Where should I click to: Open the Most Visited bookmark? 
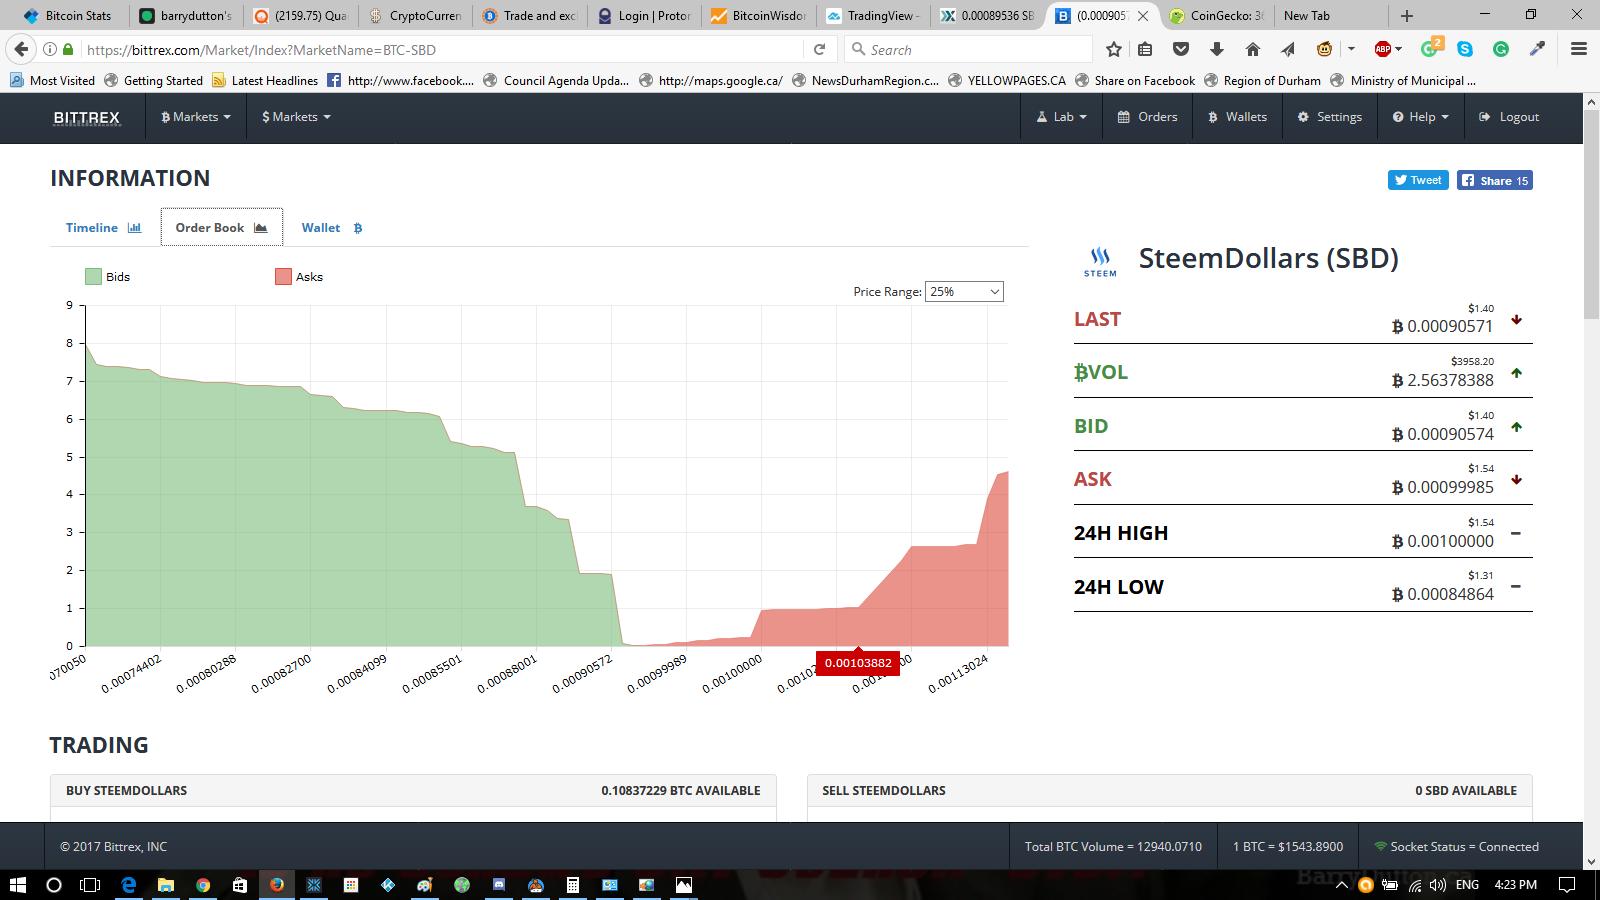click(52, 81)
